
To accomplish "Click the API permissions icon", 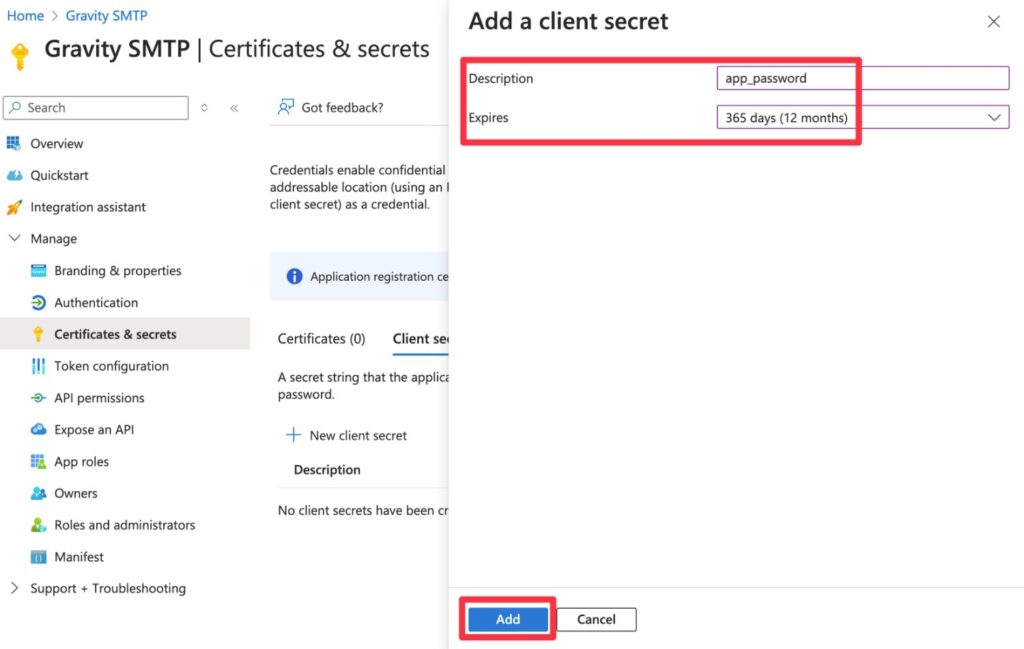I will click(x=39, y=398).
